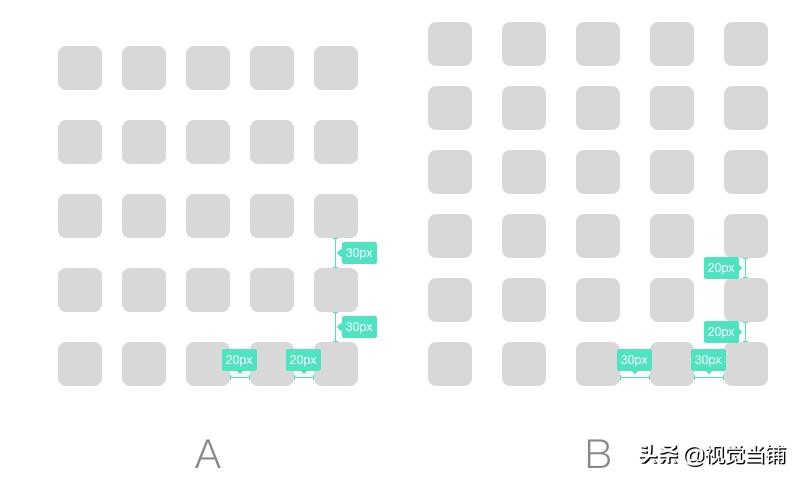The width and height of the screenshot is (800, 479).
Task: Click the large letter A caption
Action: click(208, 455)
